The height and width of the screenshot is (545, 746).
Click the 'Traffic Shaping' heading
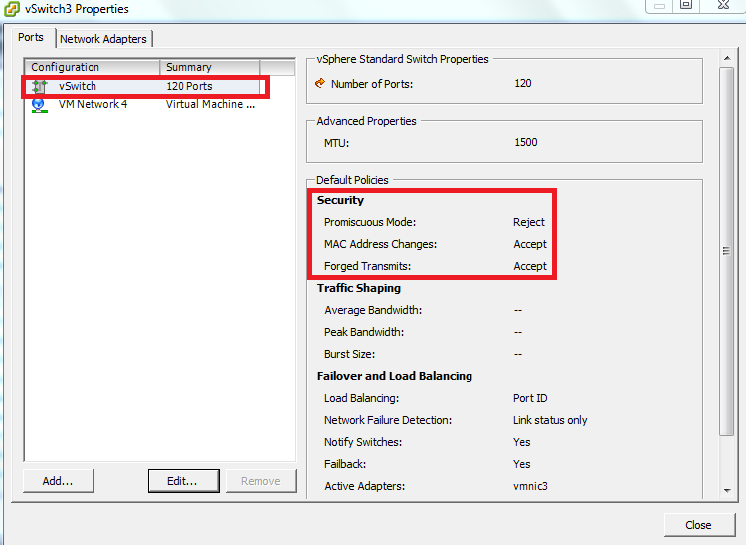(359, 288)
